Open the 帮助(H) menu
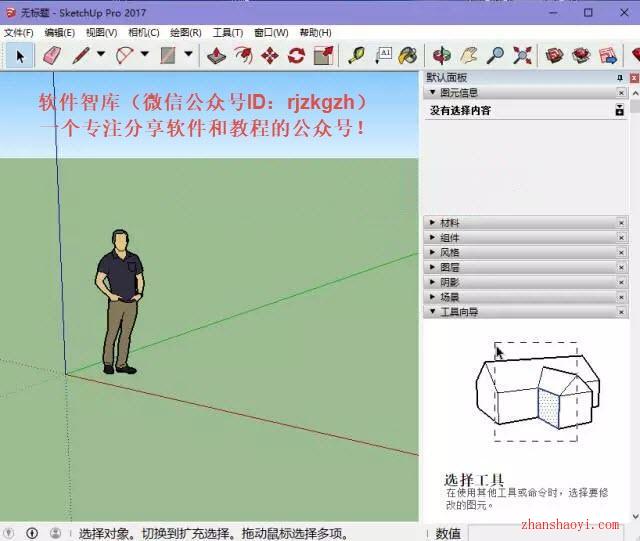This screenshot has width=640, height=541. pos(315,33)
